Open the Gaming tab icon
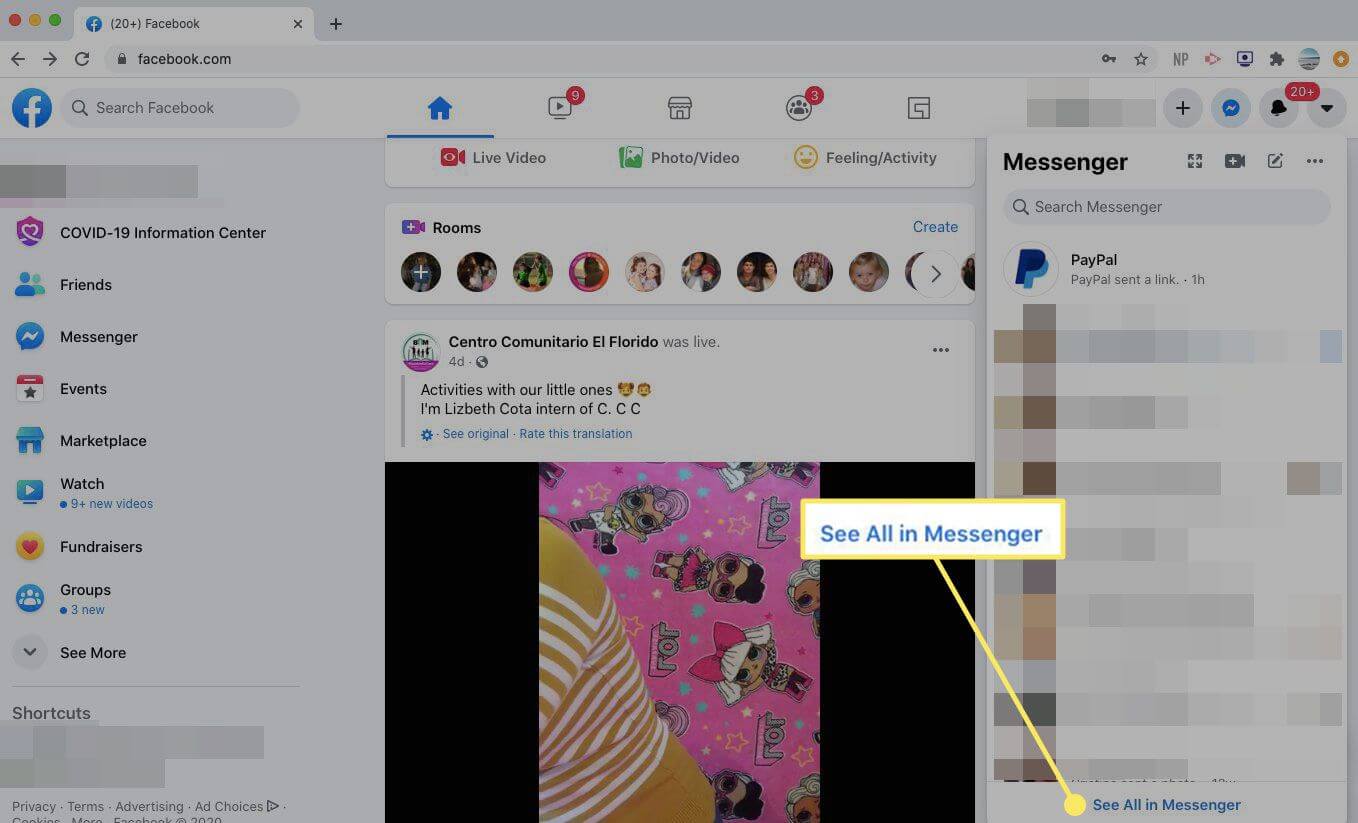 (919, 108)
